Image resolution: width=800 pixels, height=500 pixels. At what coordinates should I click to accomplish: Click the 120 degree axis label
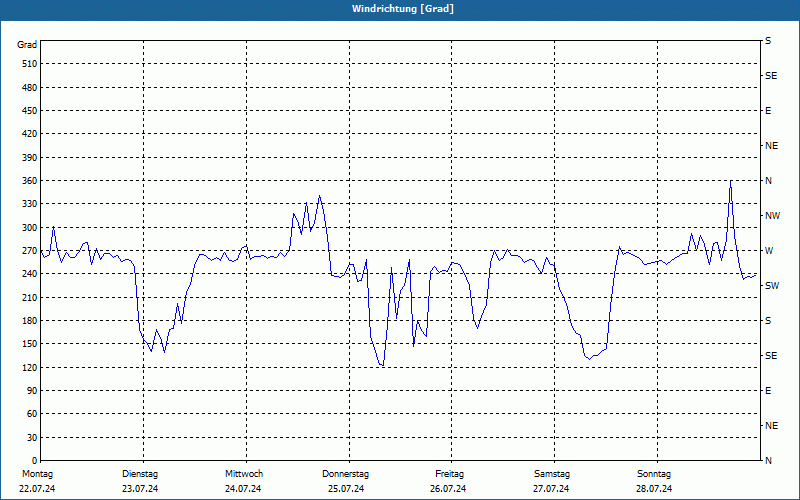pyautogui.click(x=30, y=367)
